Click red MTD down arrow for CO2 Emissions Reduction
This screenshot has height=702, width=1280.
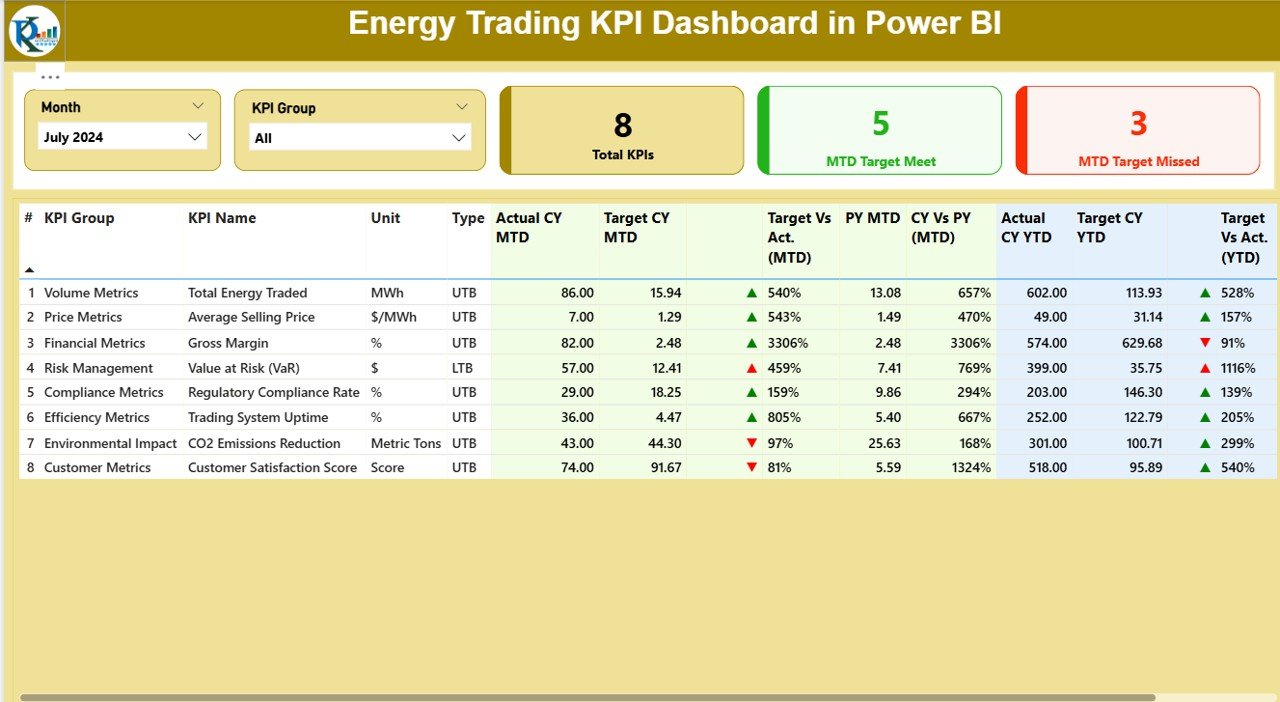tap(751, 443)
